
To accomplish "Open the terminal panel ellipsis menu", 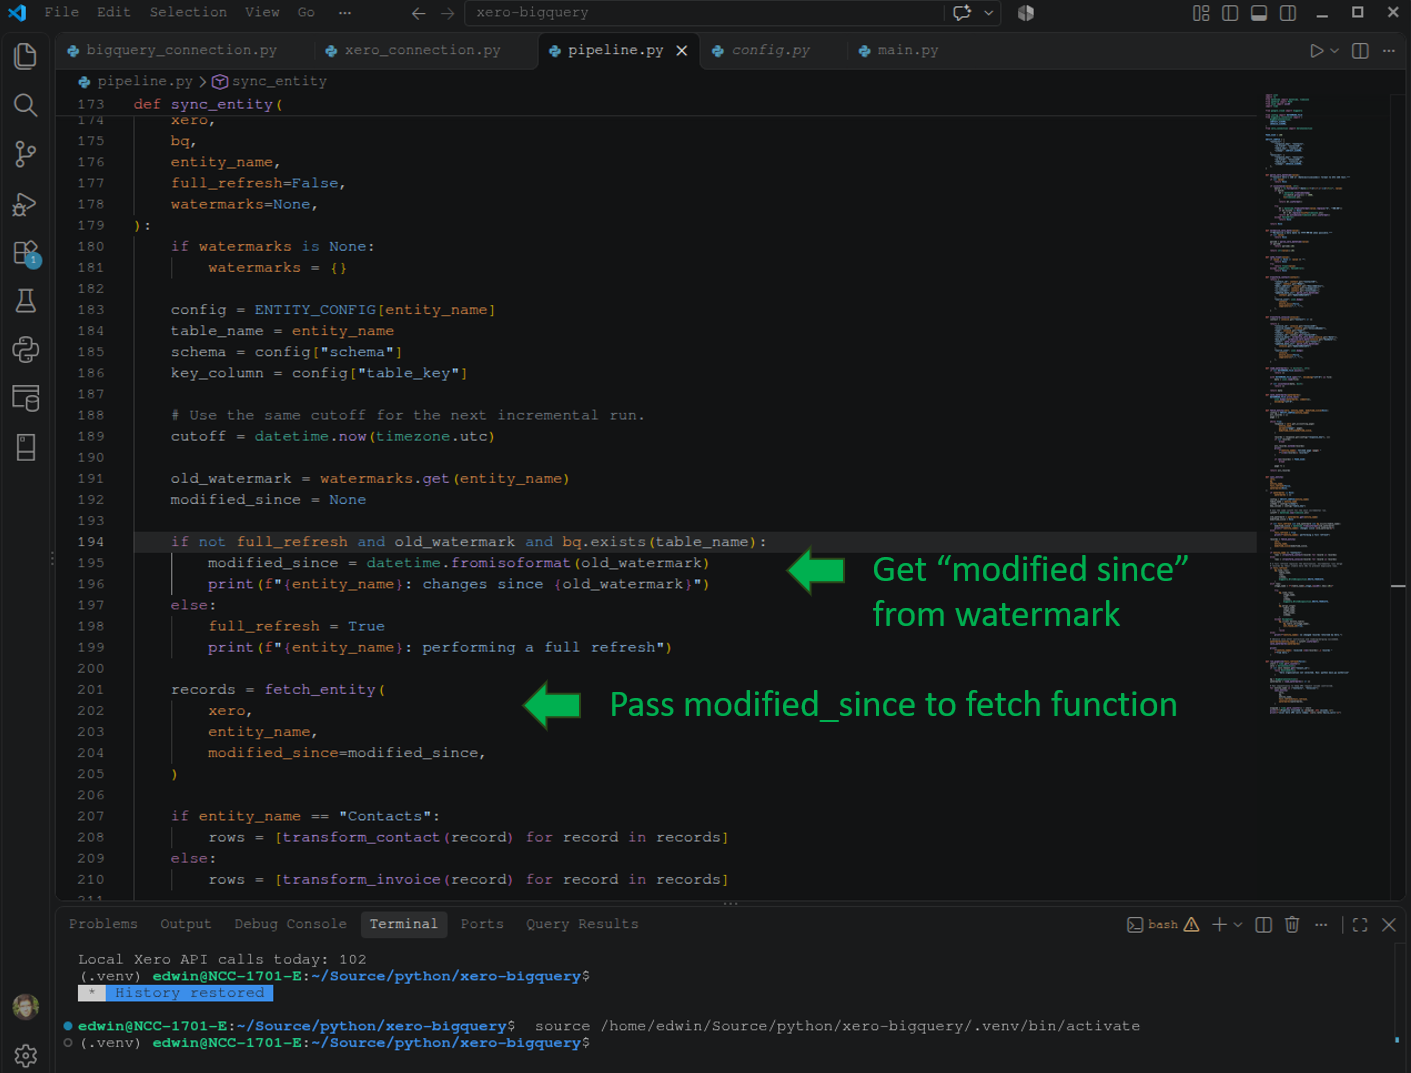I will pos(1321,925).
